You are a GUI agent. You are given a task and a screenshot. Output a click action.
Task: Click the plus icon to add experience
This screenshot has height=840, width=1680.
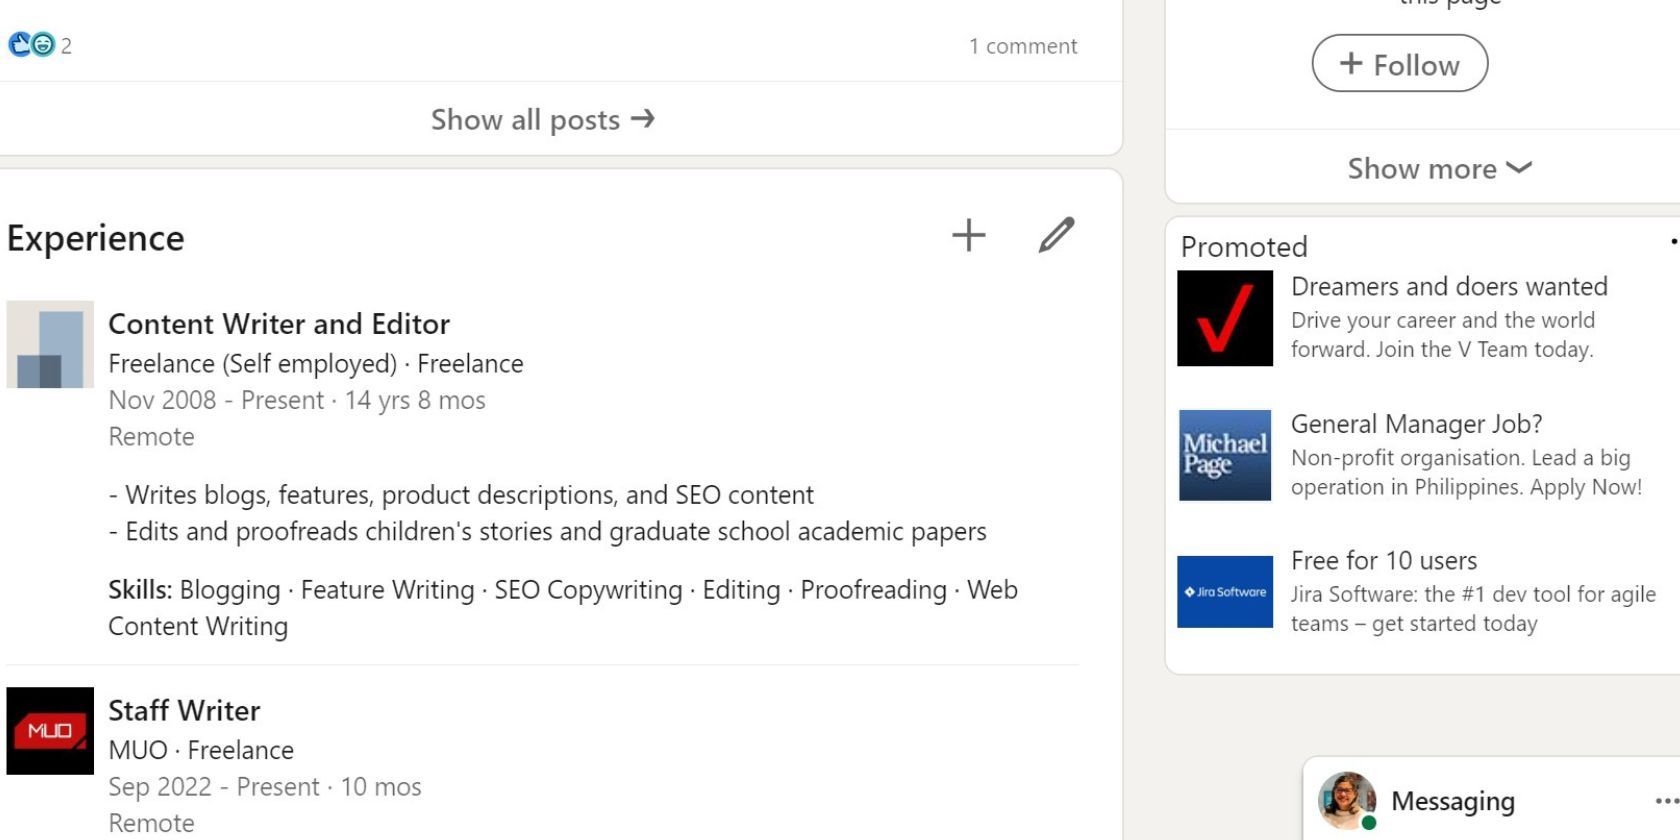[x=968, y=236]
